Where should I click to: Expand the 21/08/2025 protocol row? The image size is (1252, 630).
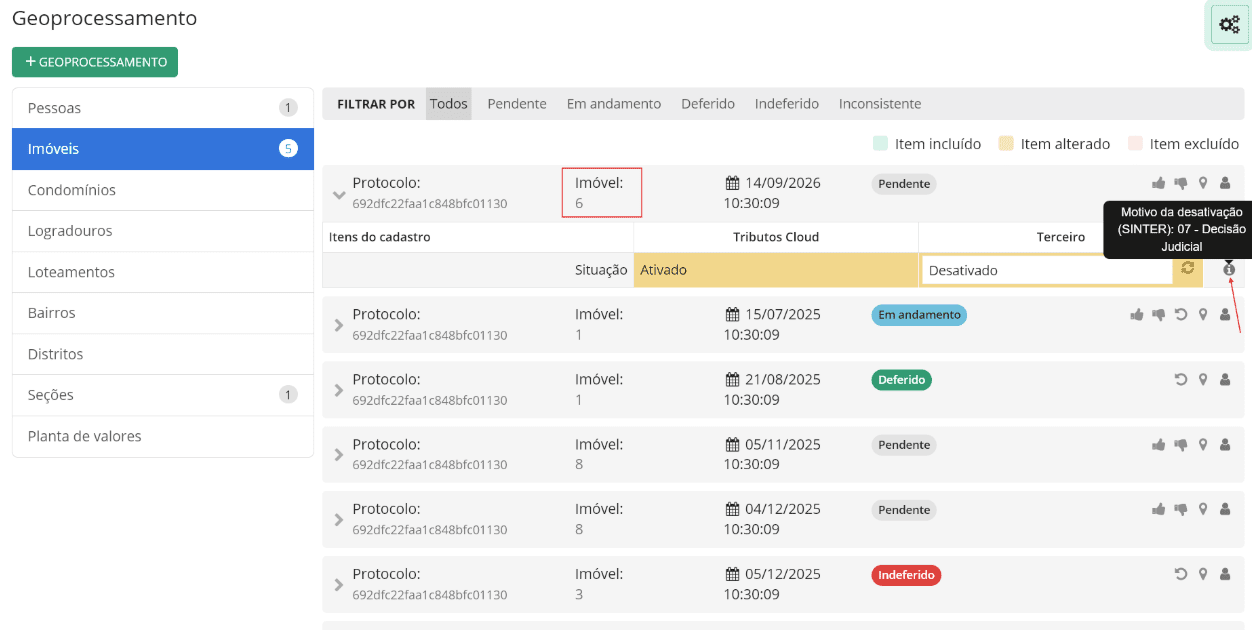339,390
